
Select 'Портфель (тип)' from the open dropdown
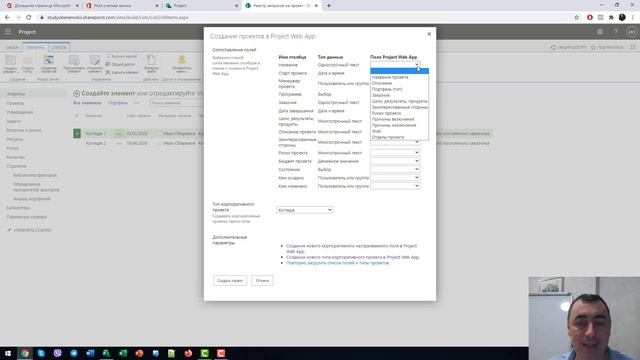coord(387,89)
